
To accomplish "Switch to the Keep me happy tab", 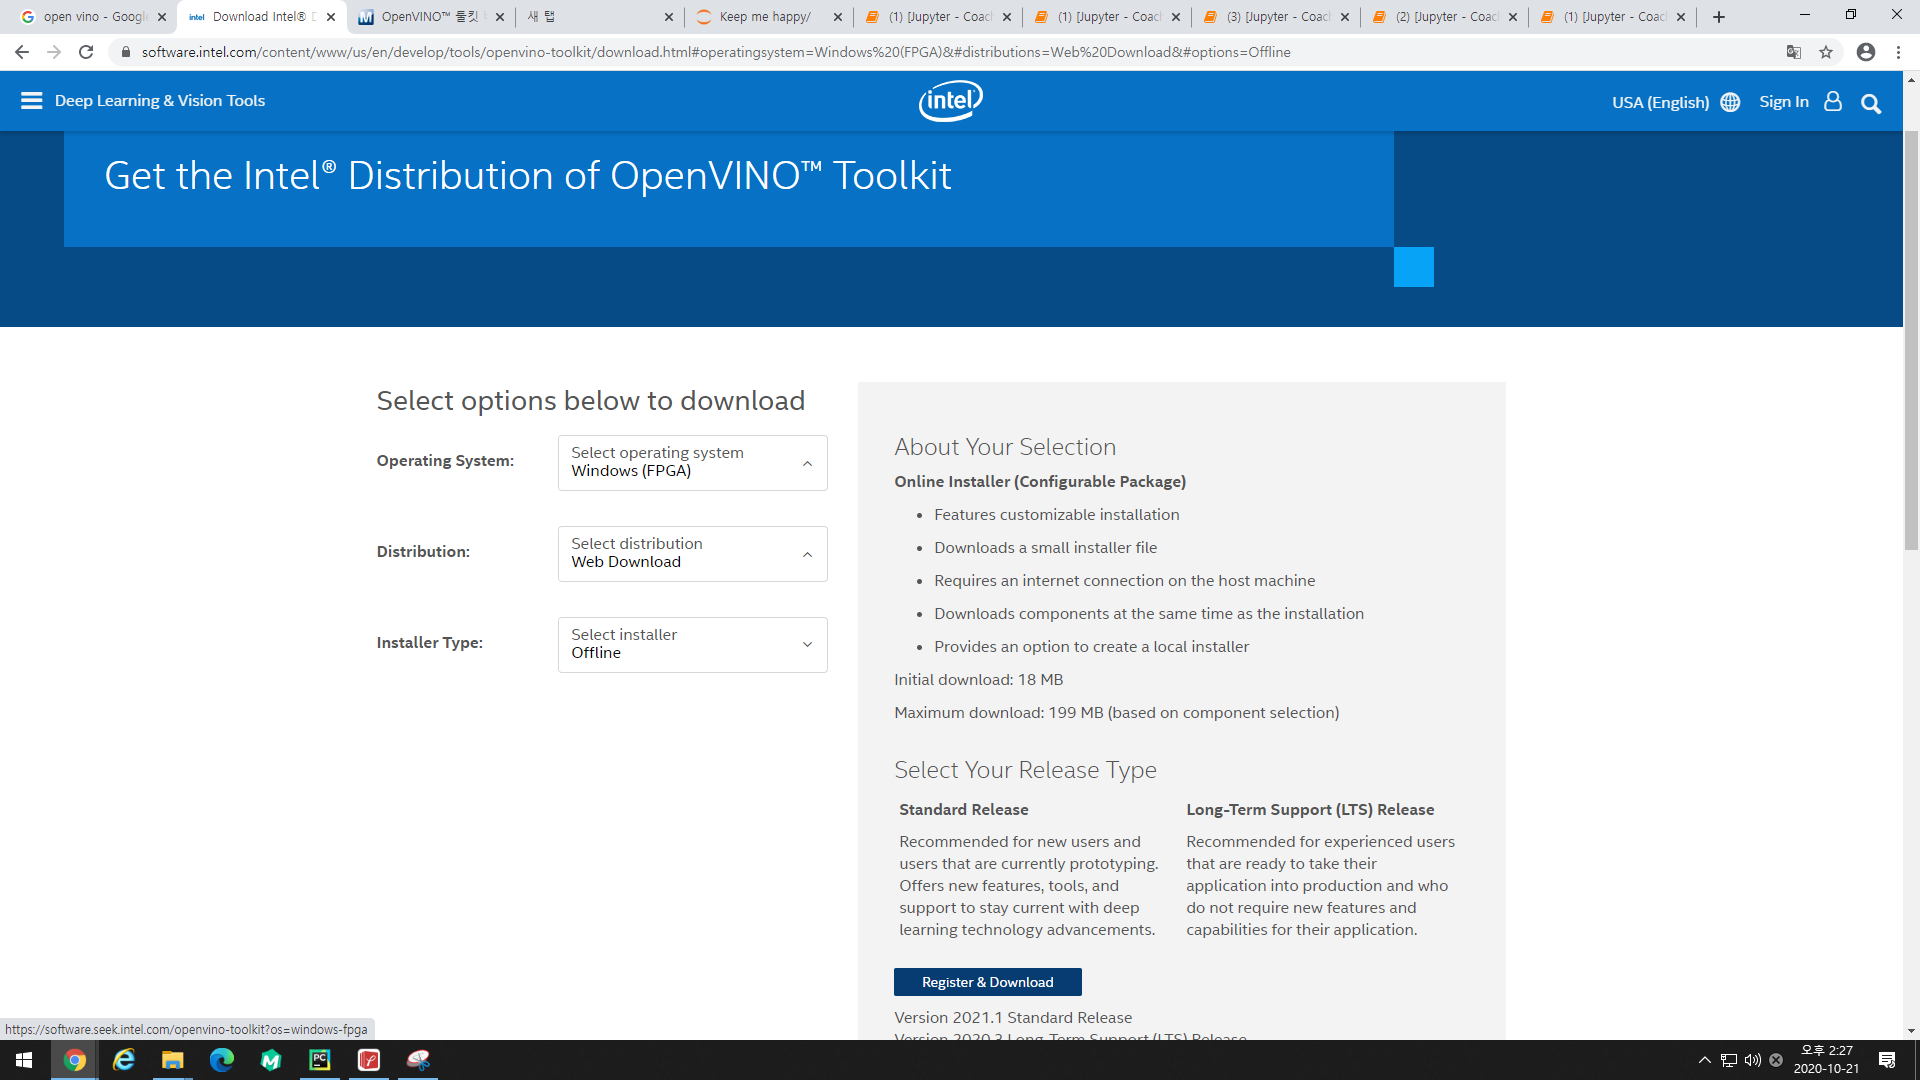I will [765, 17].
